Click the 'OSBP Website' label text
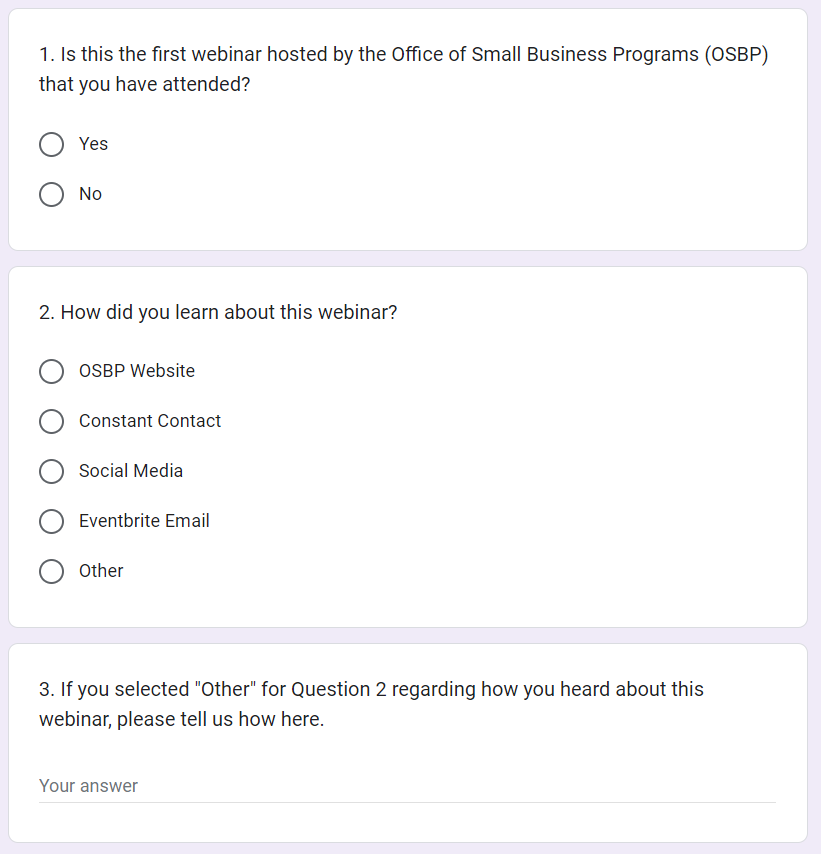This screenshot has width=821, height=854. [x=137, y=371]
